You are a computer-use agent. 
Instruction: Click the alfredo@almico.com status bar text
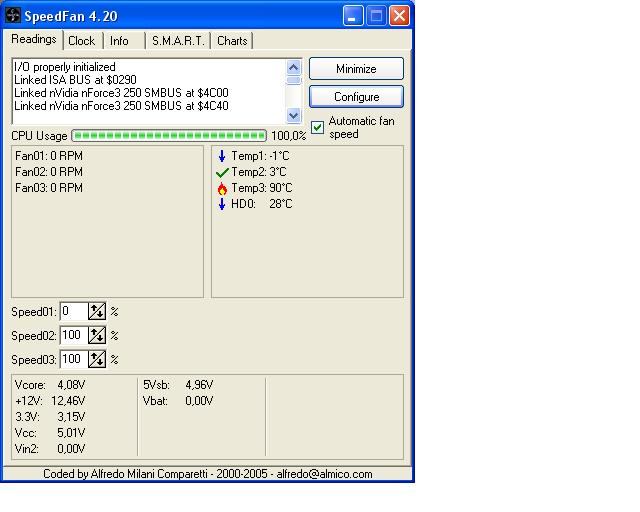(324, 474)
